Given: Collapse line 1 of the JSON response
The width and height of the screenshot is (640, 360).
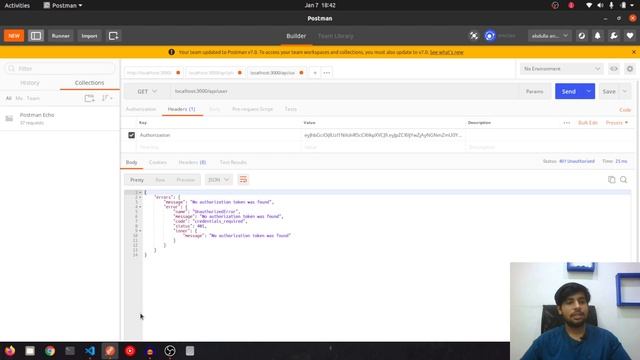Looking at the screenshot, I should coord(140,192).
